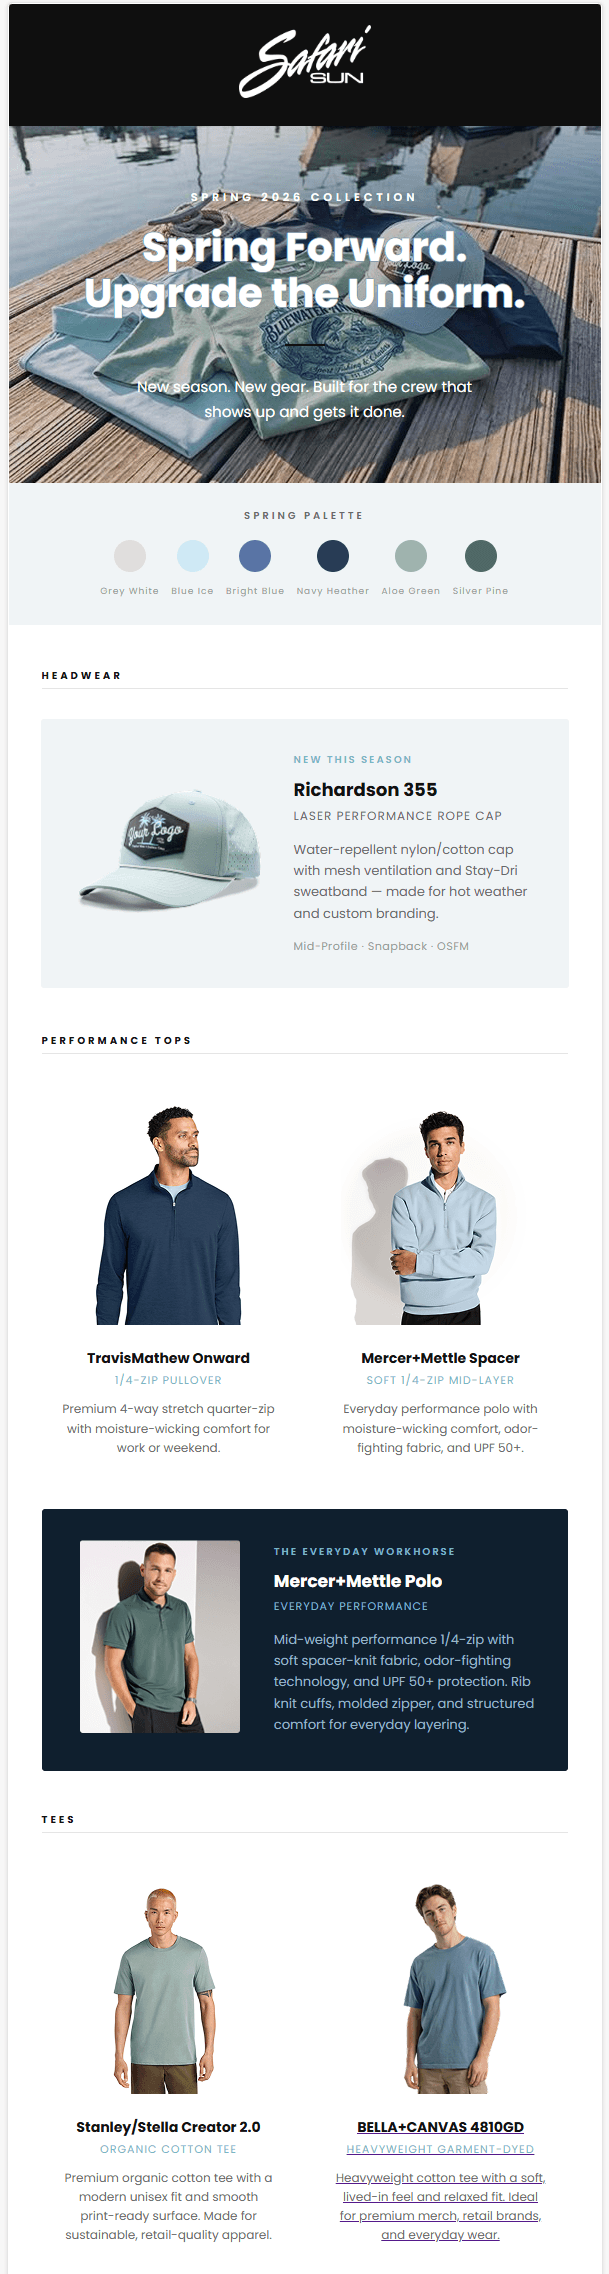Viewport: 609px width, 2274px height.
Task: Select the Blue Ice color swatch
Action: pyautogui.click(x=193, y=556)
